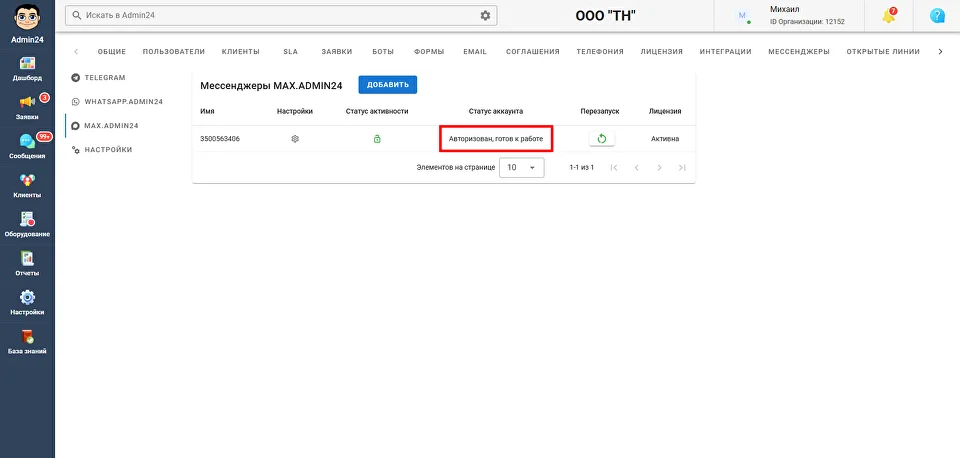
Task: Open the Формы tab
Action: click(x=429, y=51)
